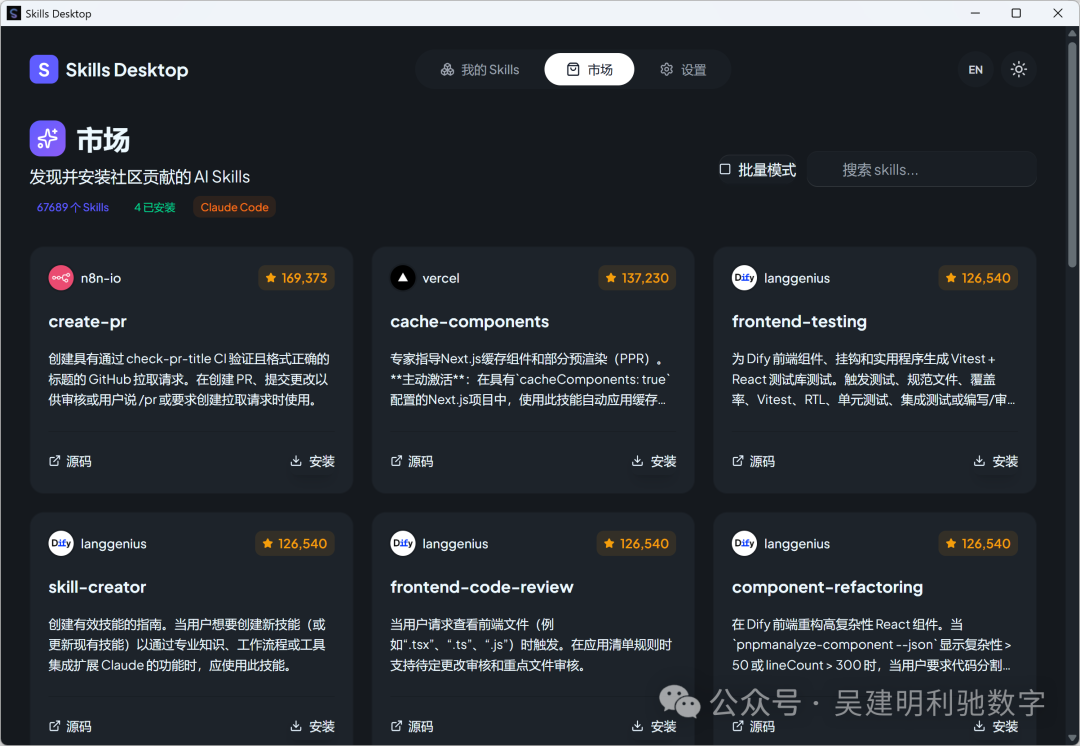Enable the 批量模式 checkbox
1080x746 pixels.
click(x=724, y=169)
